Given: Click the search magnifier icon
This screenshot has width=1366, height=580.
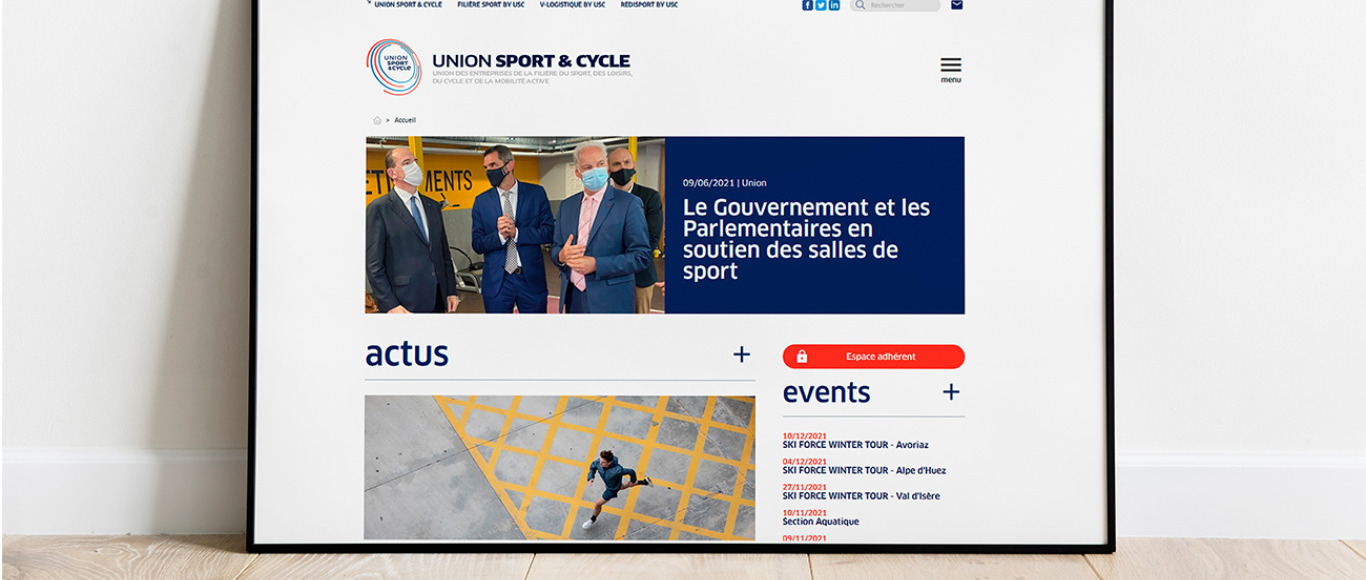Looking at the screenshot, I should click(x=860, y=5).
